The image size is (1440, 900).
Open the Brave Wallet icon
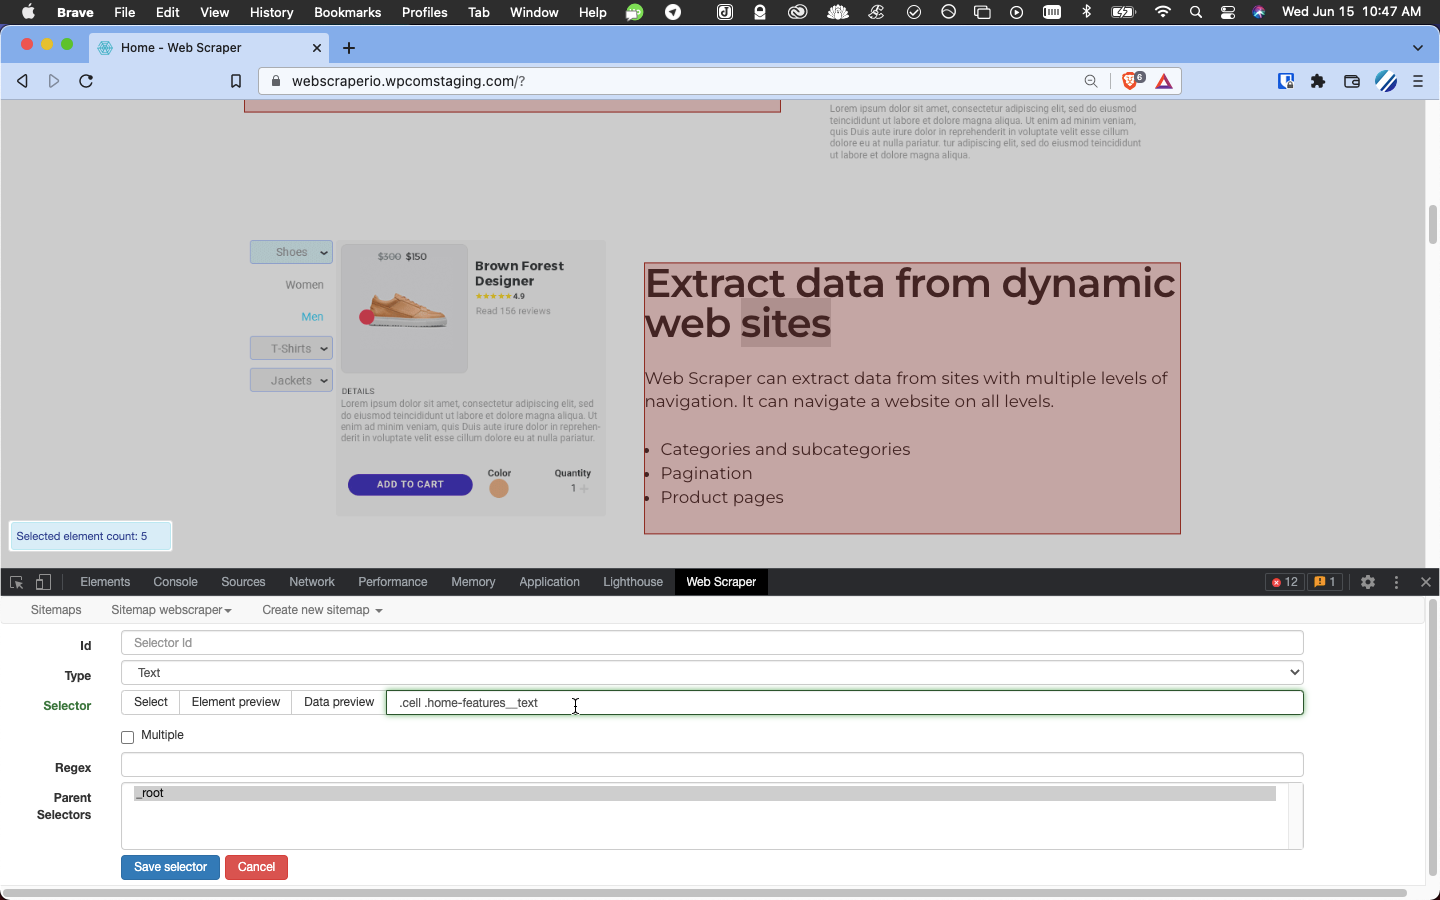click(x=1352, y=82)
